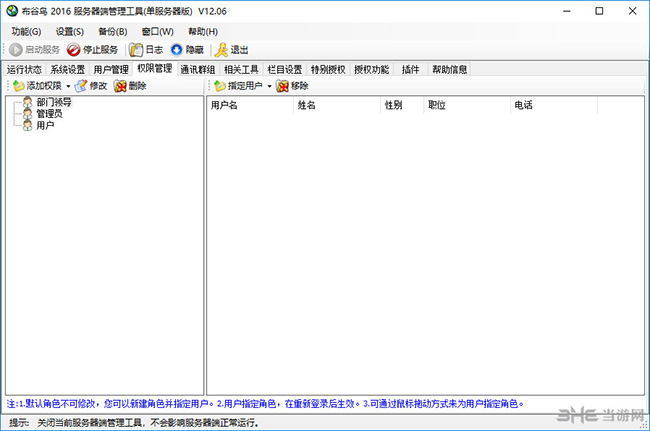This screenshot has width=650, height=431.
Task: Click the globe application icon in title bar
Action: pyautogui.click(x=12, y=11)
